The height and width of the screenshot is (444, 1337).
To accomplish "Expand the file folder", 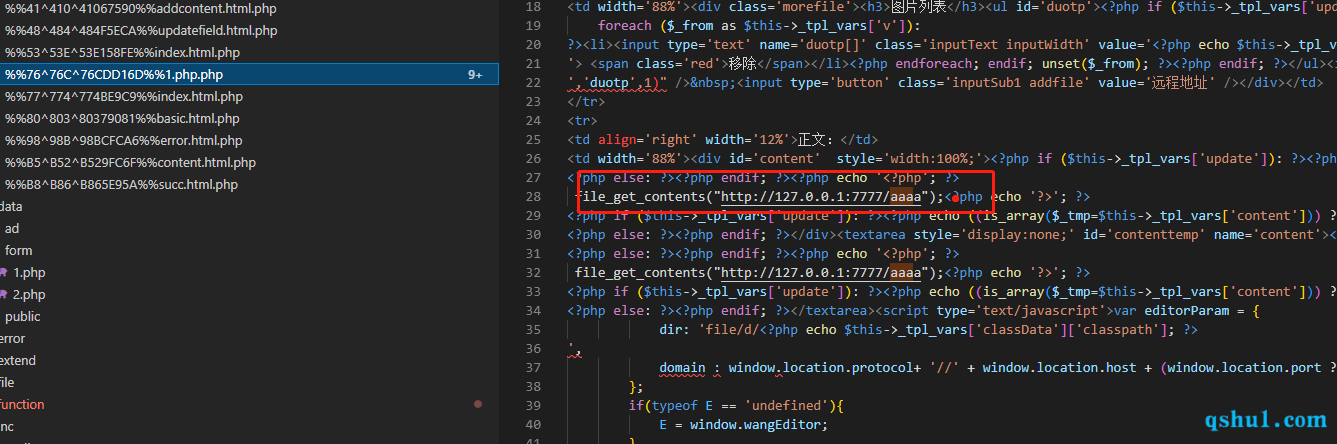I will 7,382.
